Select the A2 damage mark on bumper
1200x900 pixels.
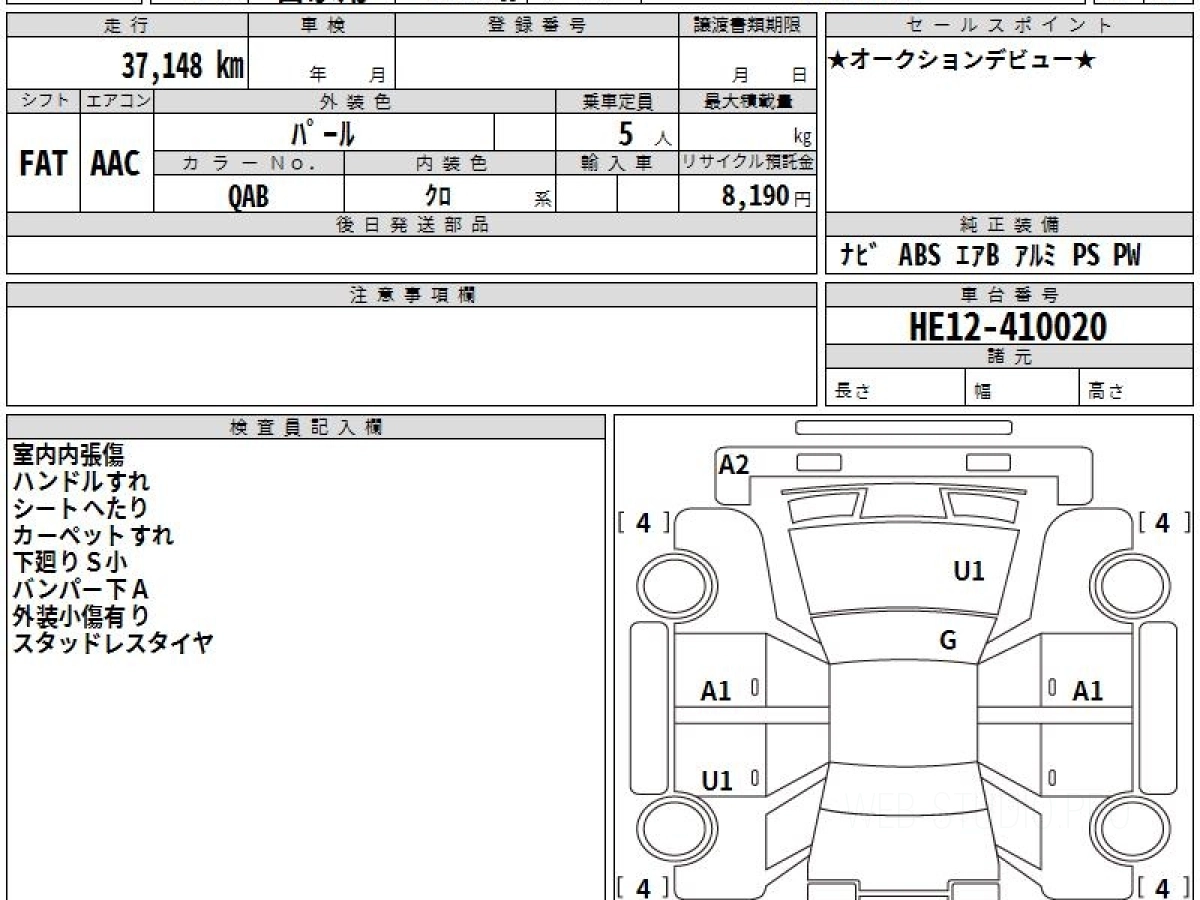734,464
